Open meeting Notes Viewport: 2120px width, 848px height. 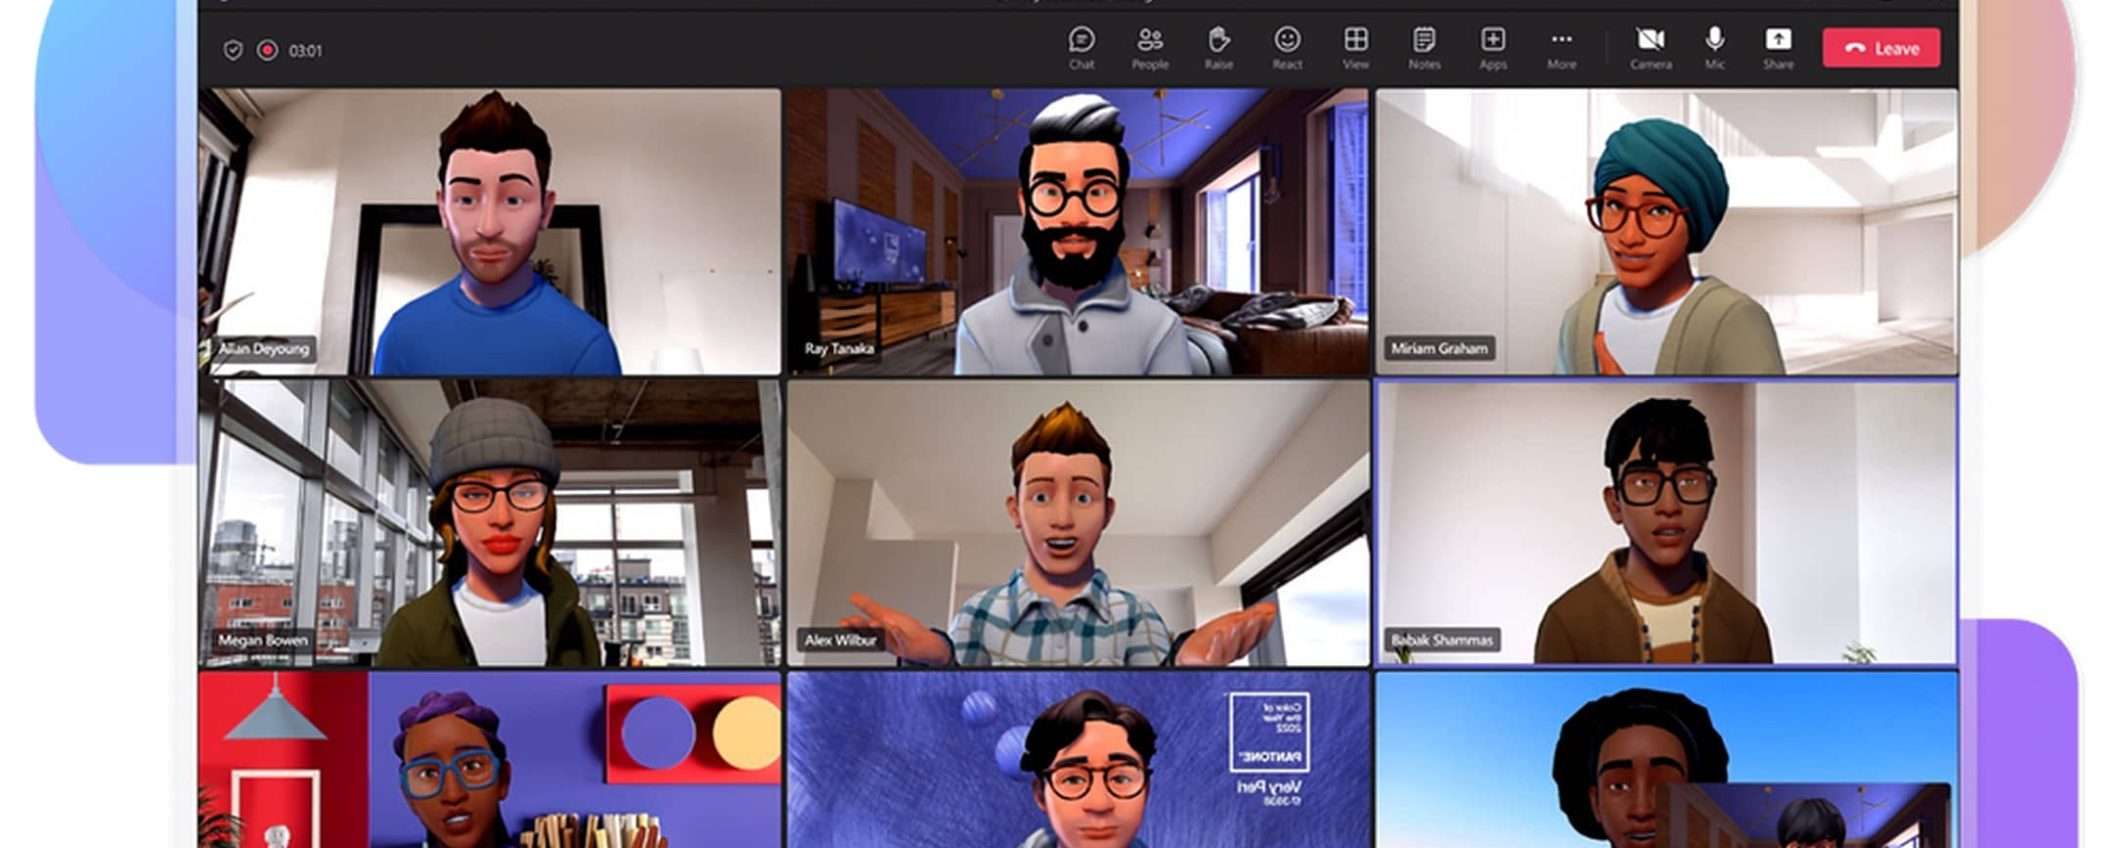tap(1424, 47)
